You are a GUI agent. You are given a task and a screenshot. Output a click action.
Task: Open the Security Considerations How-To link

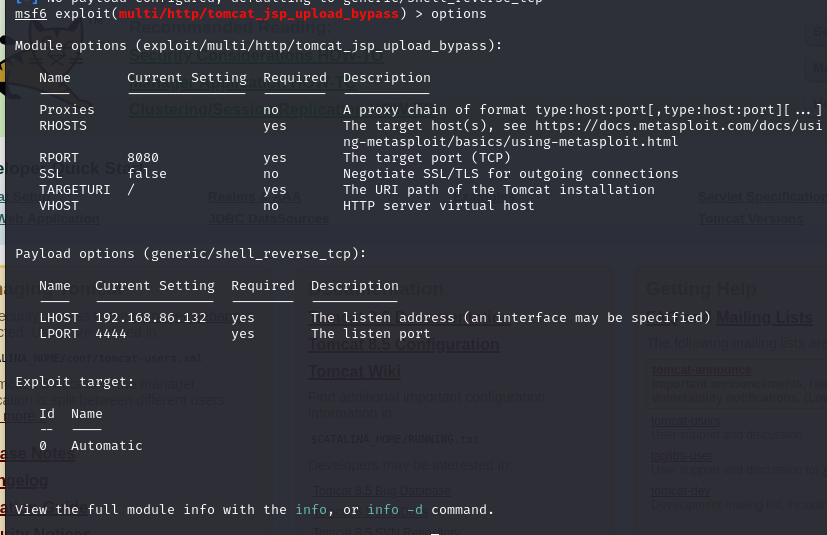255,58
